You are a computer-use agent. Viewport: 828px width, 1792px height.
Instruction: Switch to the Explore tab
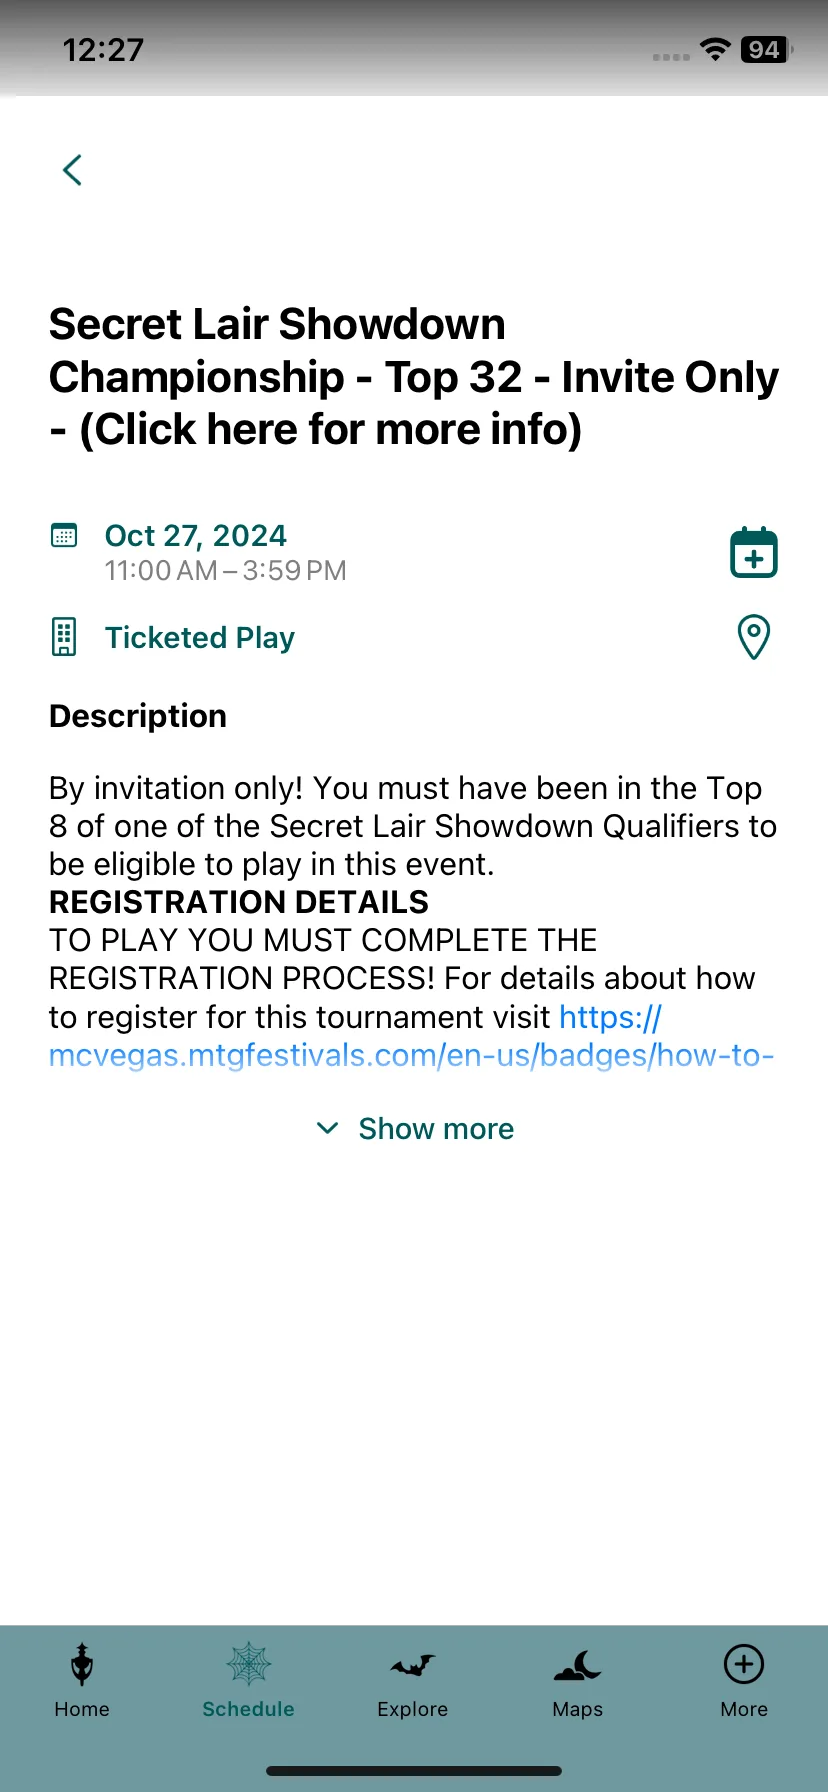coord(412,1709)
